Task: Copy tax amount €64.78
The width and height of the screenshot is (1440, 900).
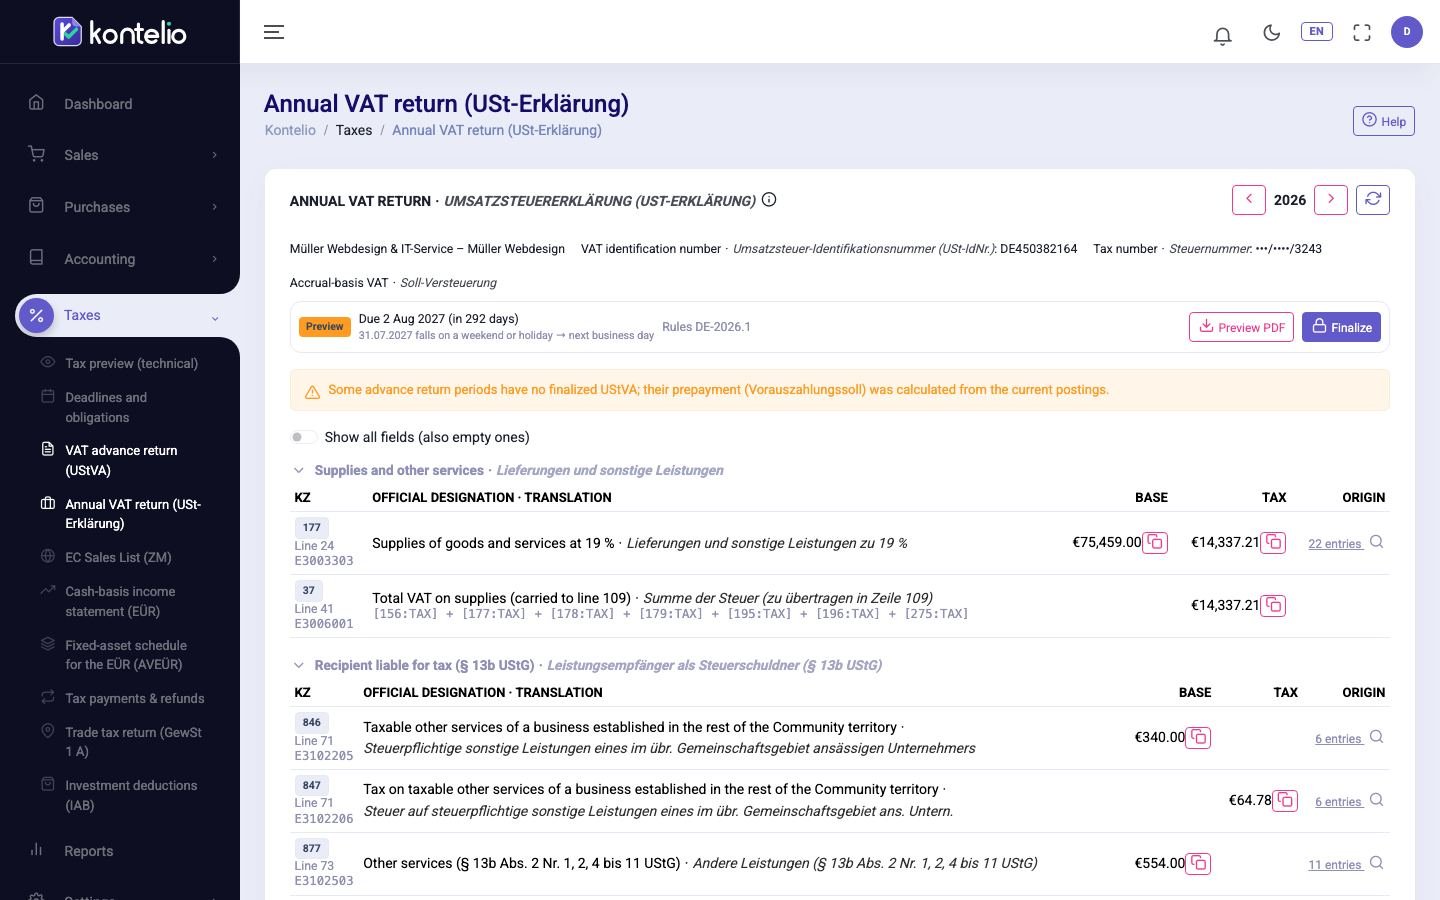Action: point(1285,801)
